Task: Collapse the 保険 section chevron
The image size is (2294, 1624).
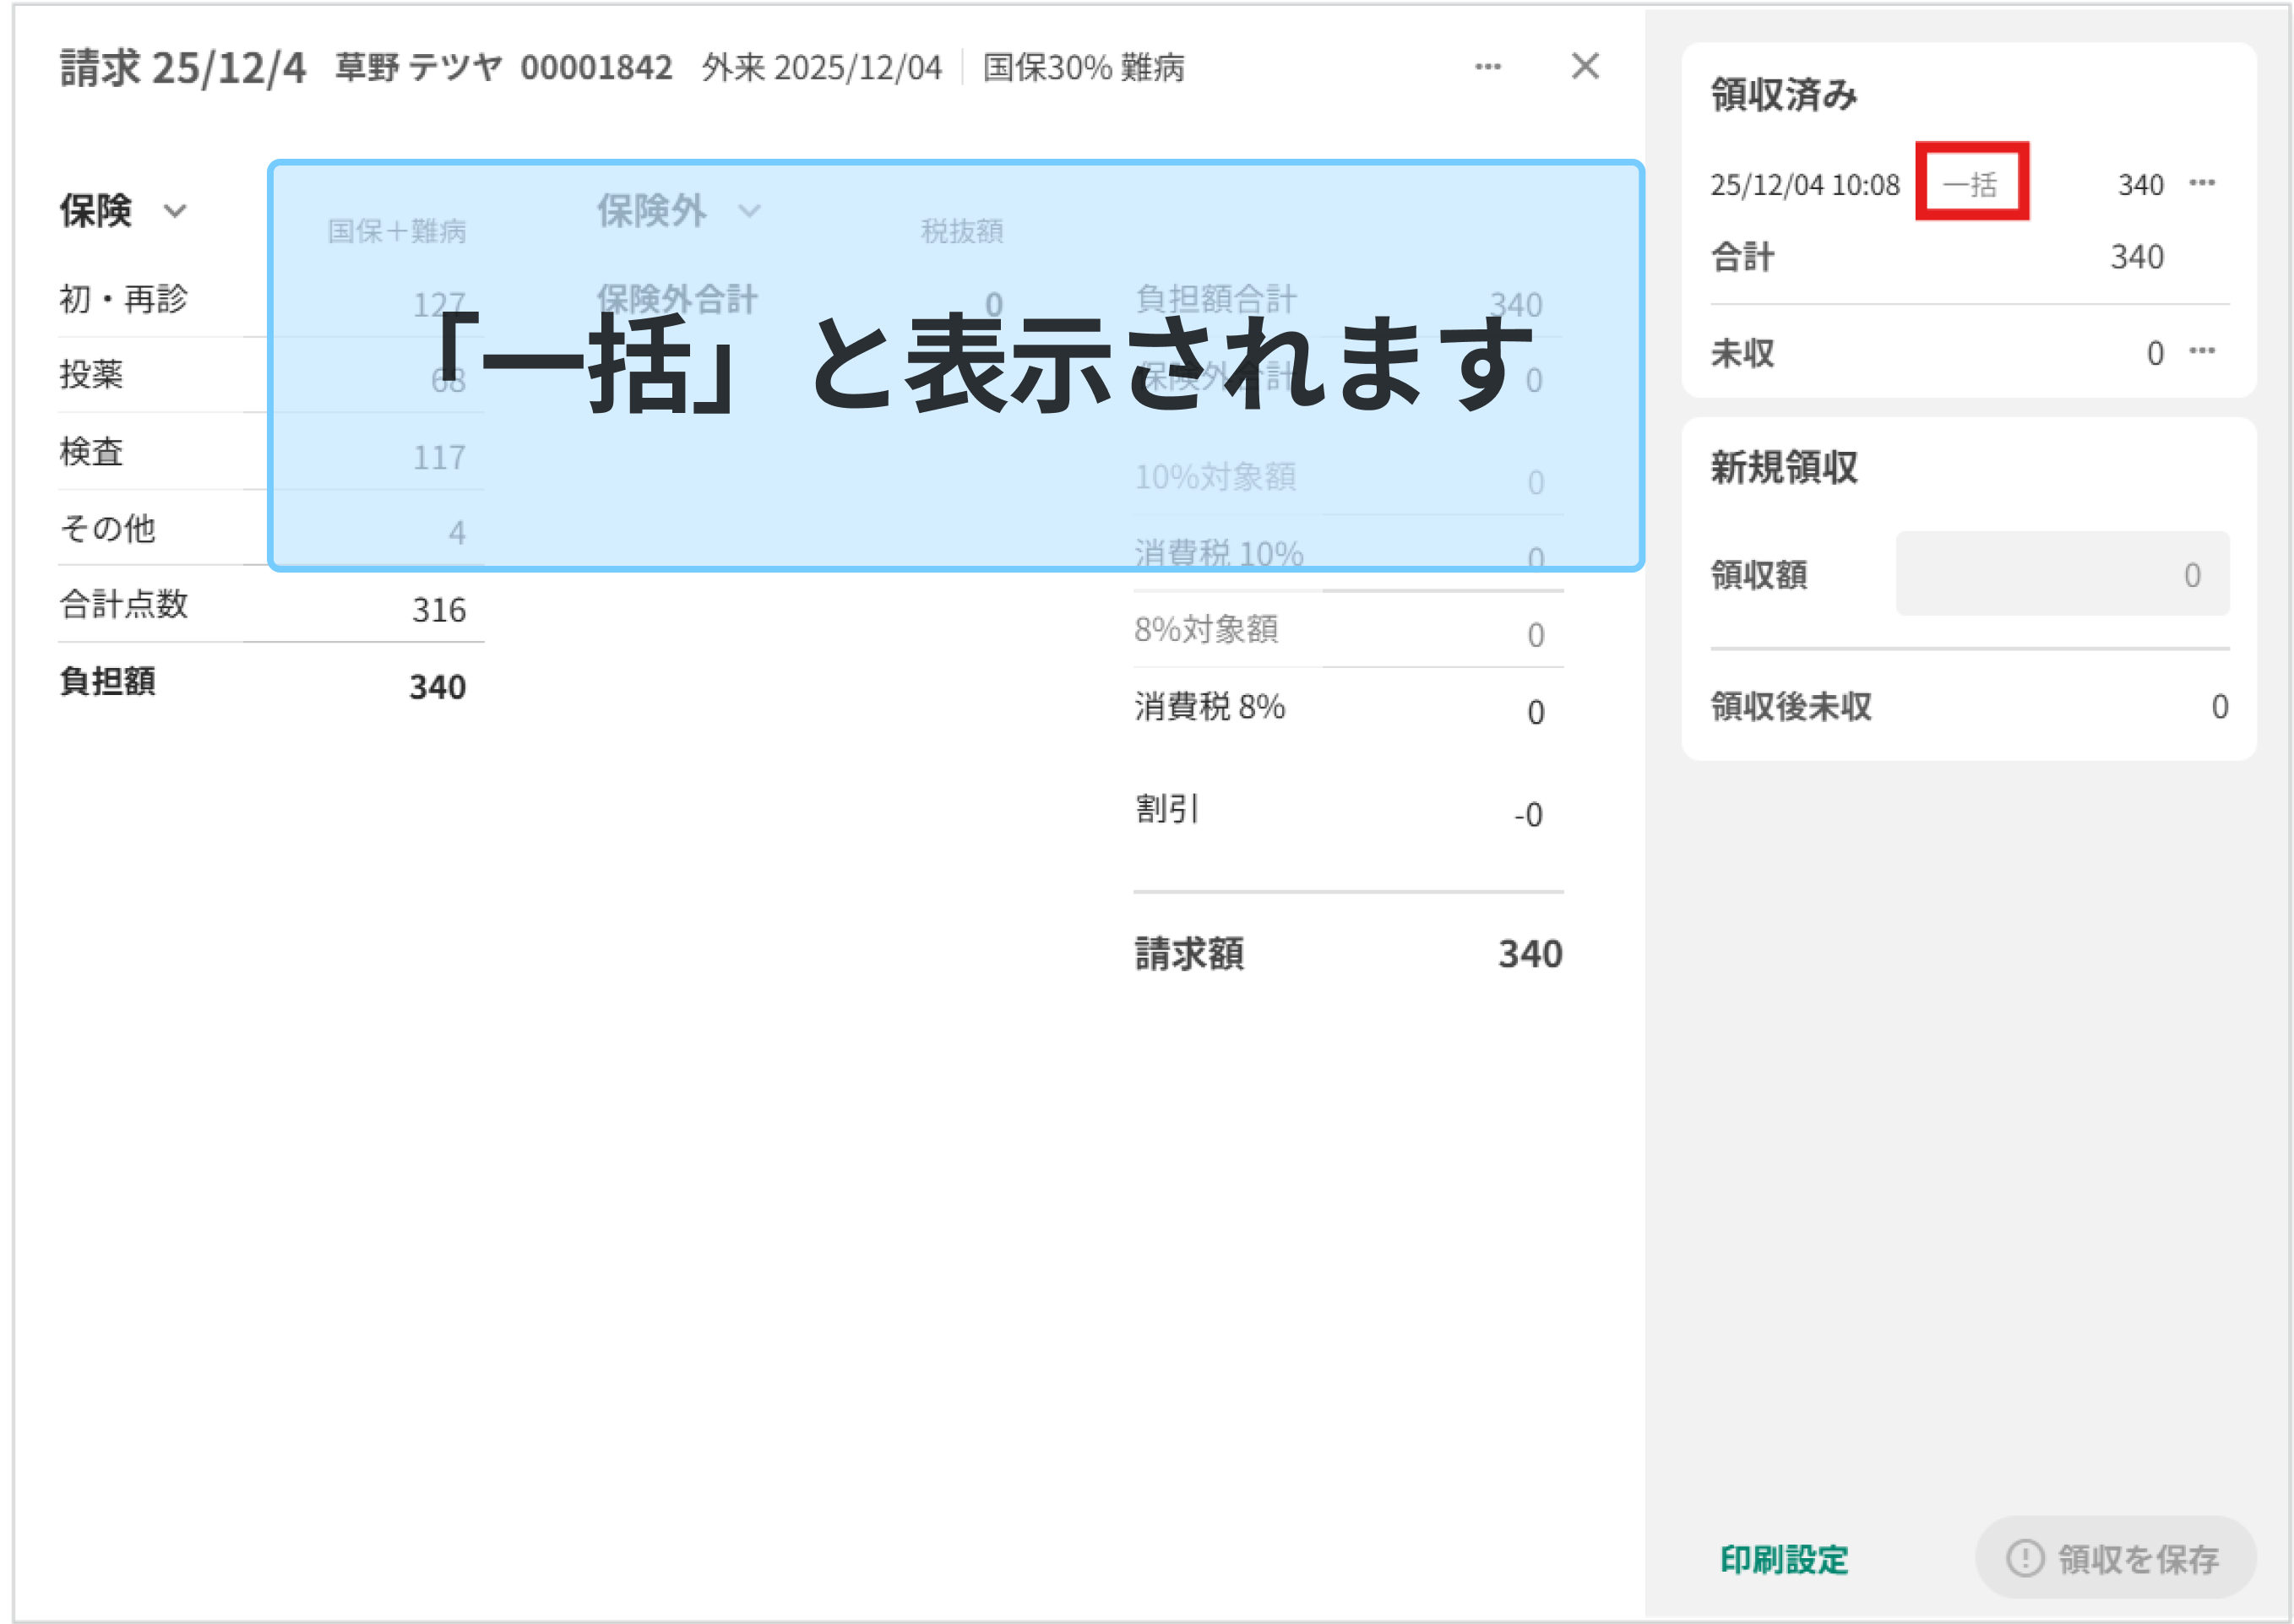Action: (175, 211)
